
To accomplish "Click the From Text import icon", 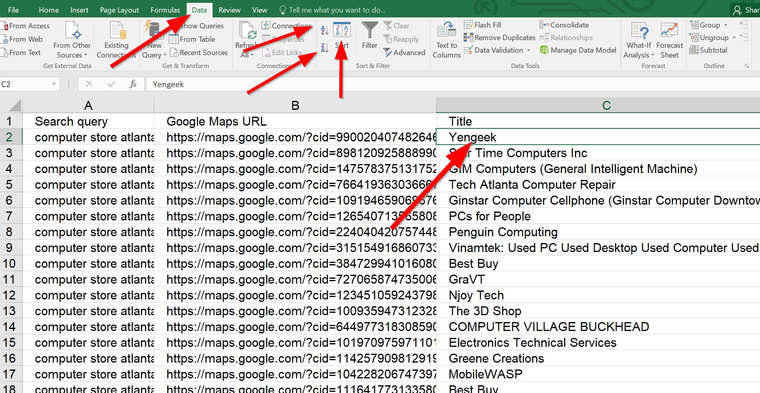I will tap(4, 52).
